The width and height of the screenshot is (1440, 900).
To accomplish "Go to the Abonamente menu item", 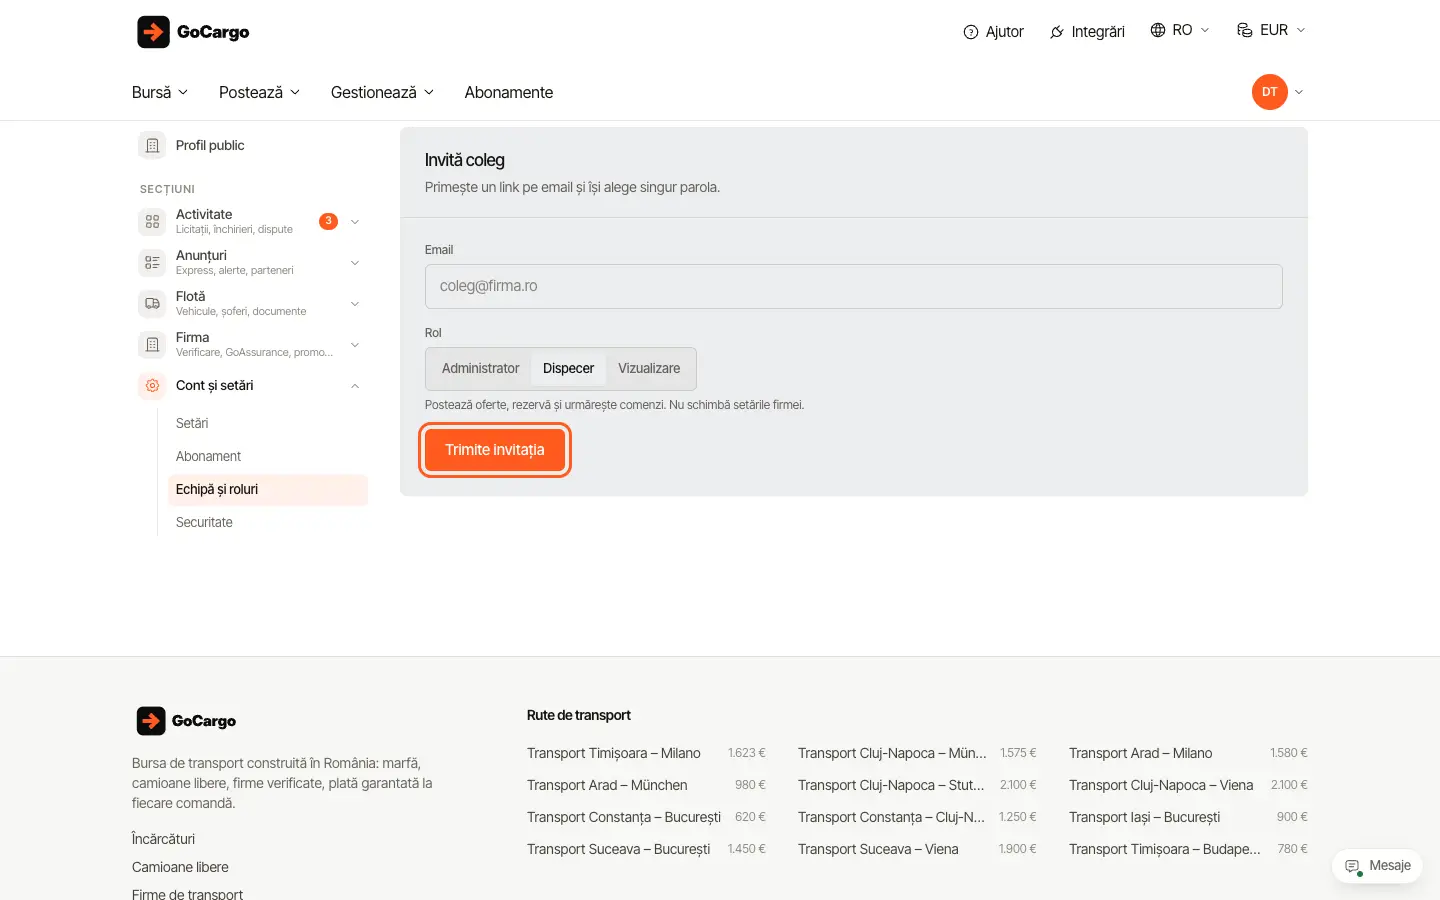I will [x=509, y=92].
